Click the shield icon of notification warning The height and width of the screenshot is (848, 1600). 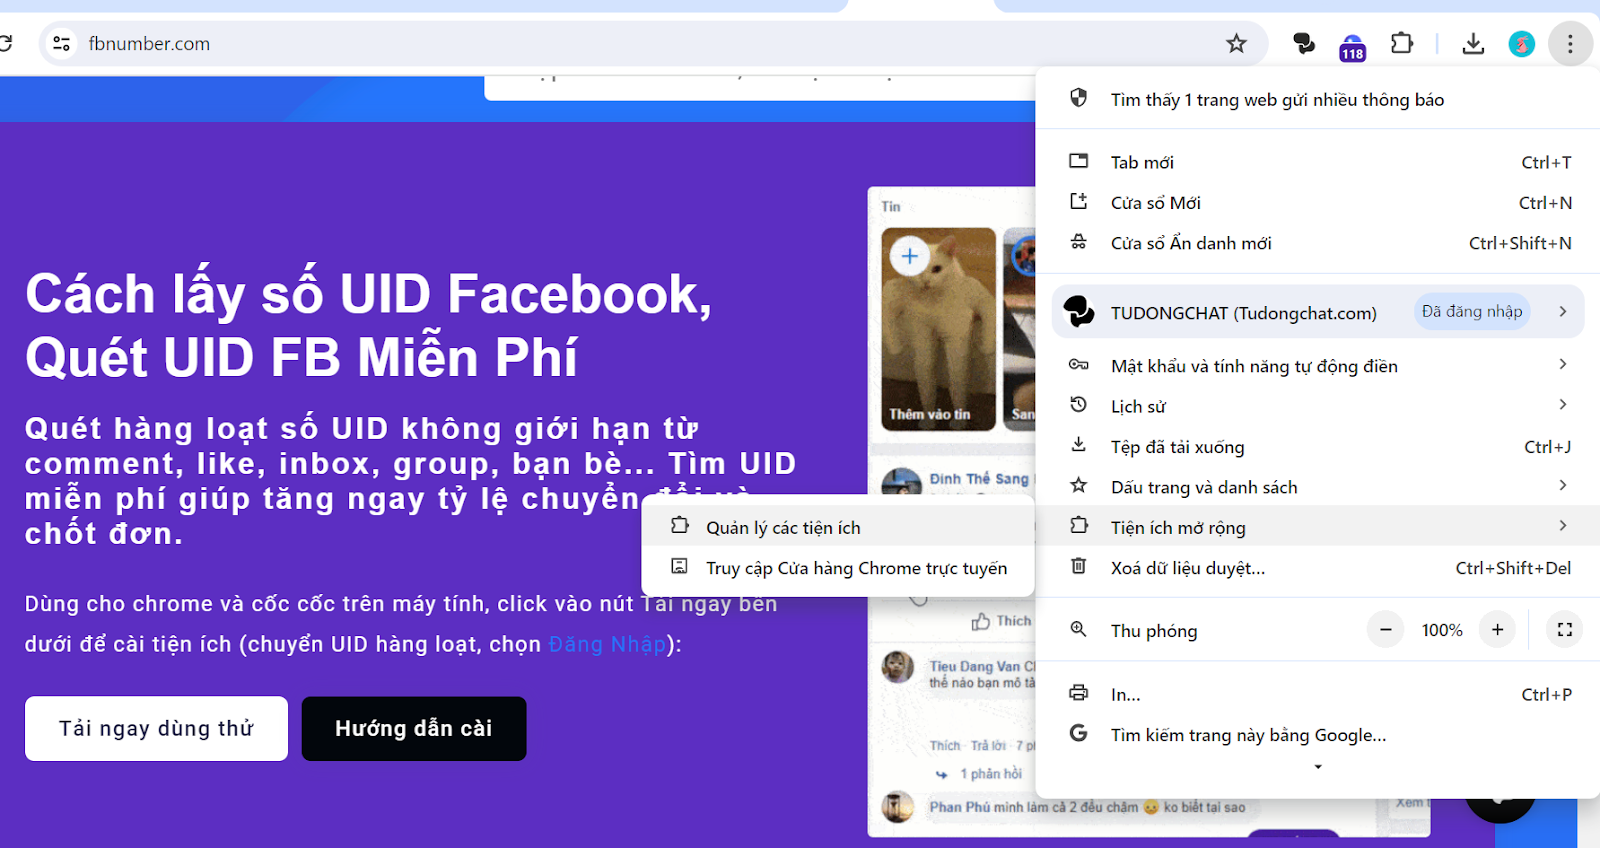1078,98
